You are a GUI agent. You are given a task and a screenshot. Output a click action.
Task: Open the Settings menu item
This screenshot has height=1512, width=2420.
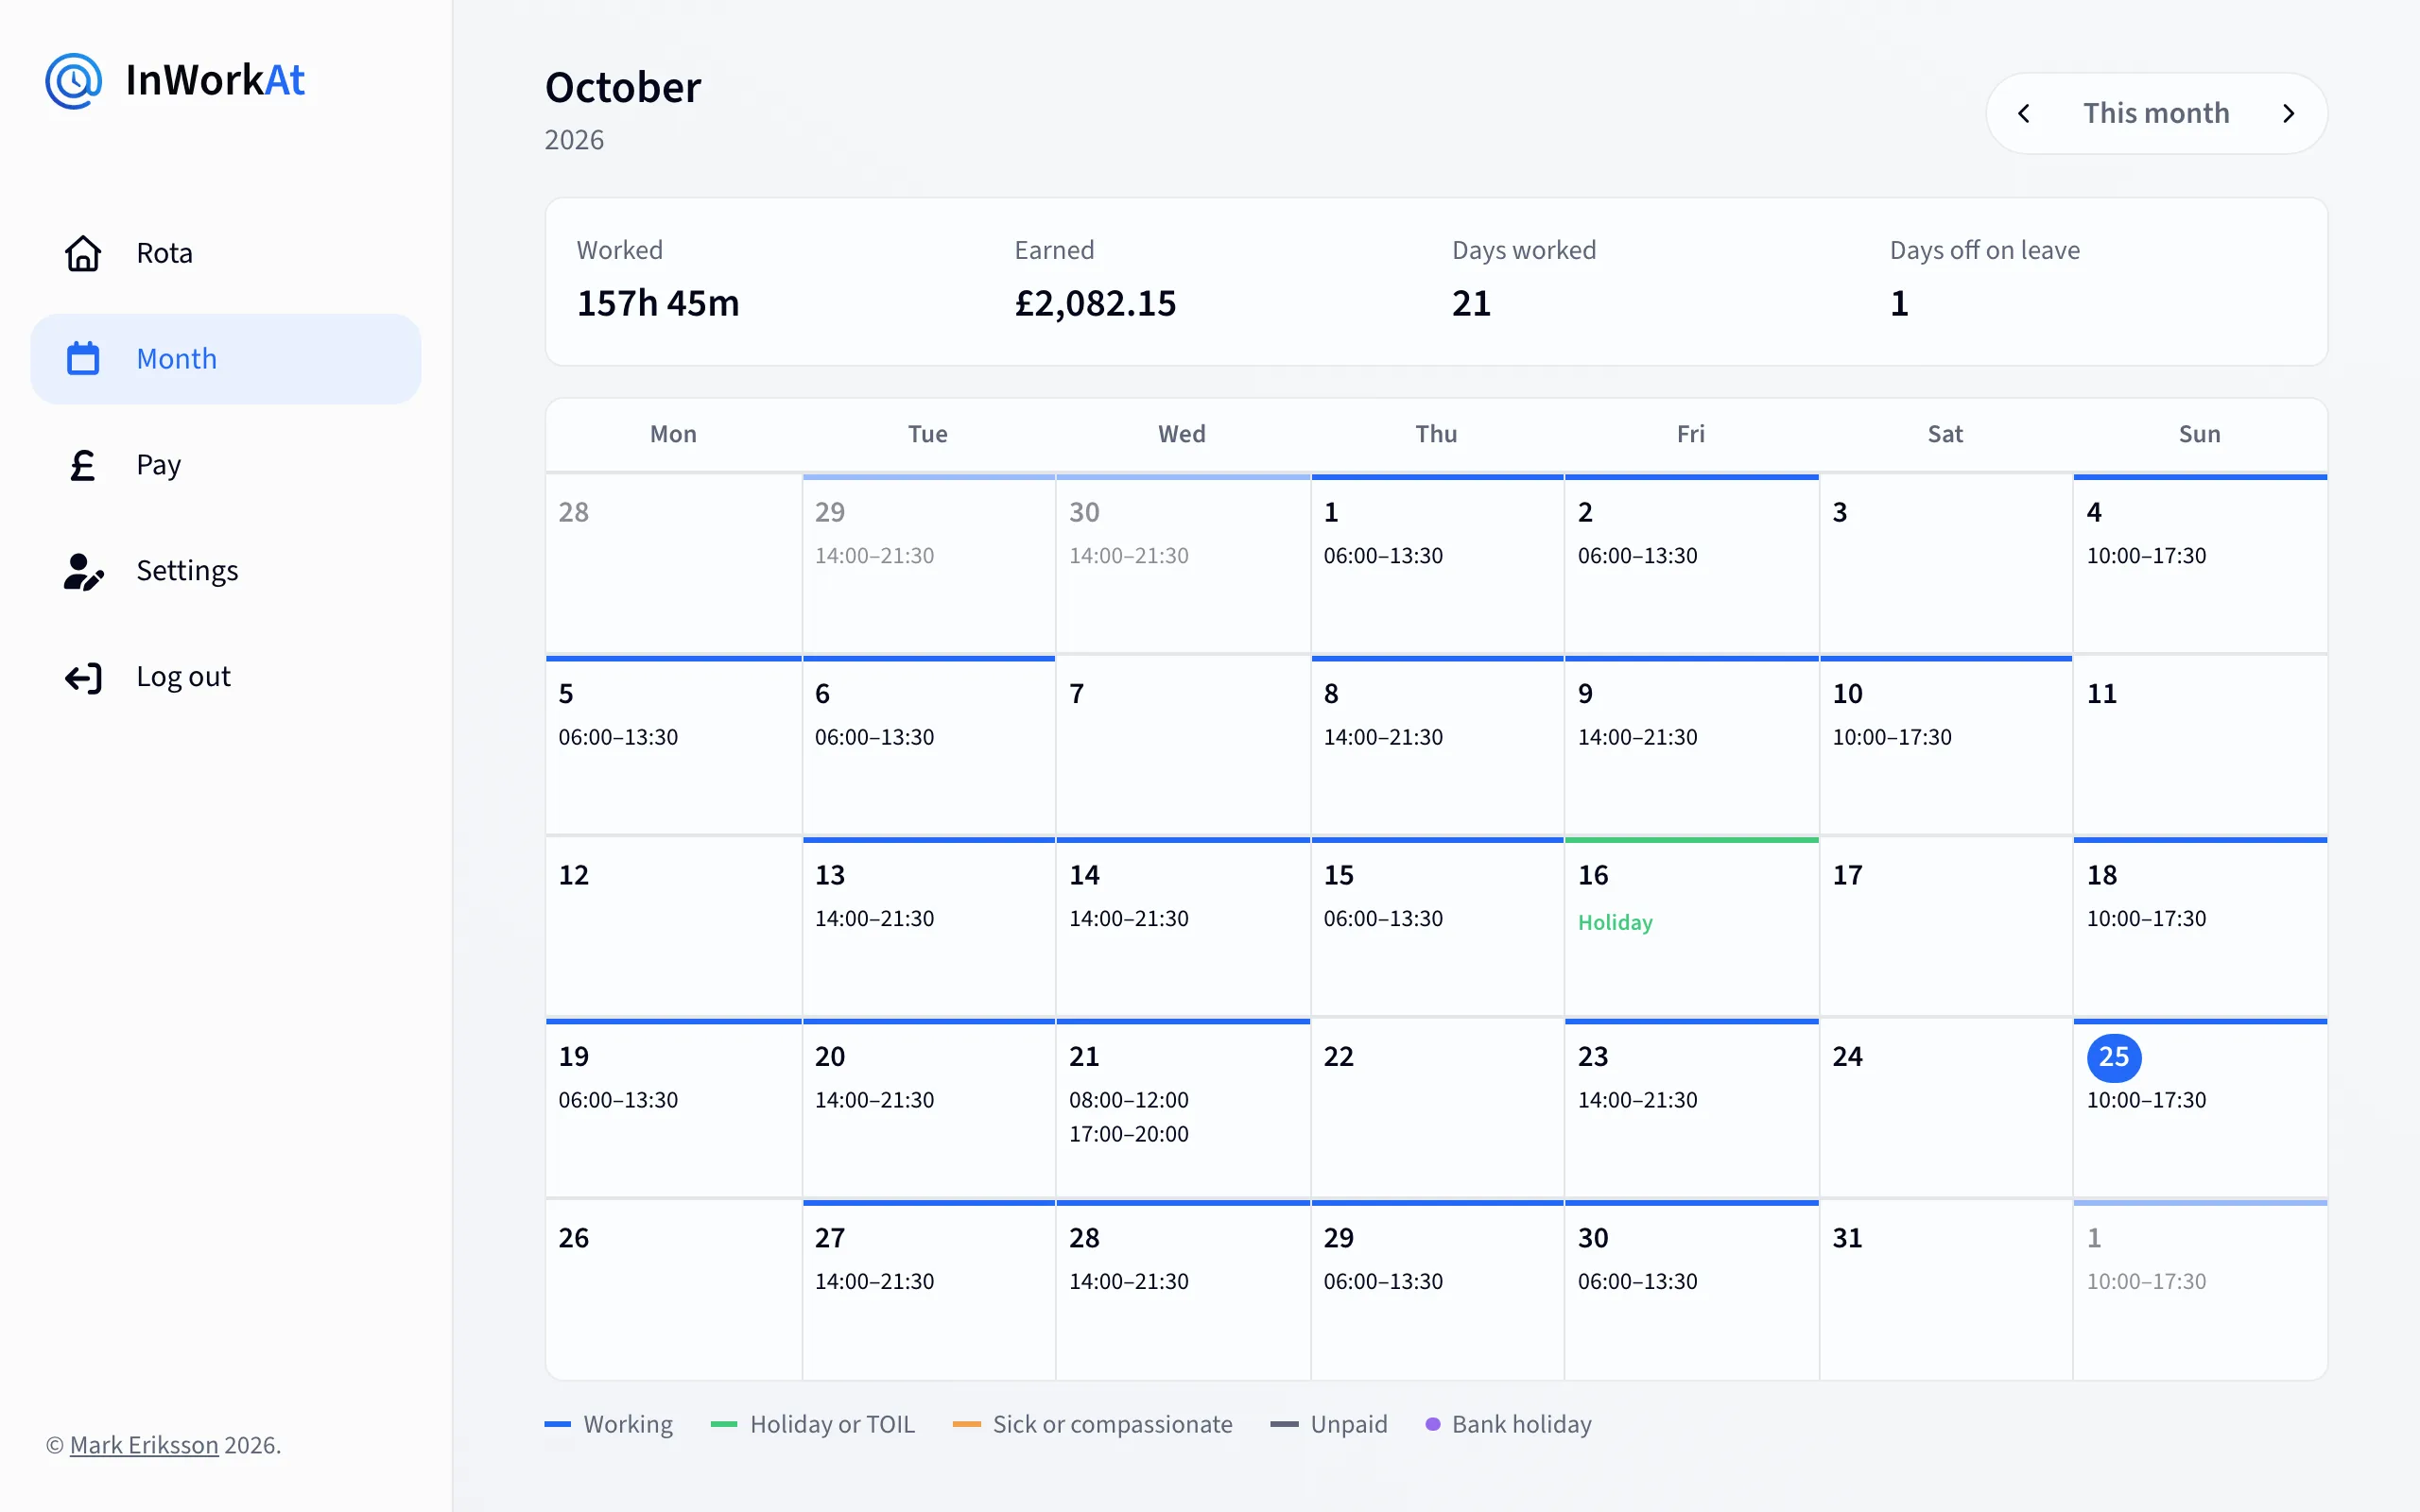(x=226, y=571)
